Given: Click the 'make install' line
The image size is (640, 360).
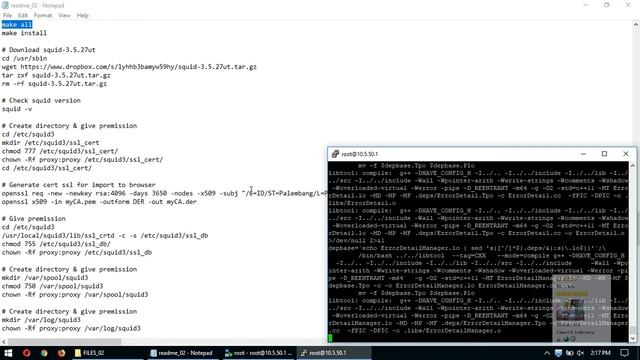Looking at the screenshot, I should pyautogui.click(x=24, y=33).
